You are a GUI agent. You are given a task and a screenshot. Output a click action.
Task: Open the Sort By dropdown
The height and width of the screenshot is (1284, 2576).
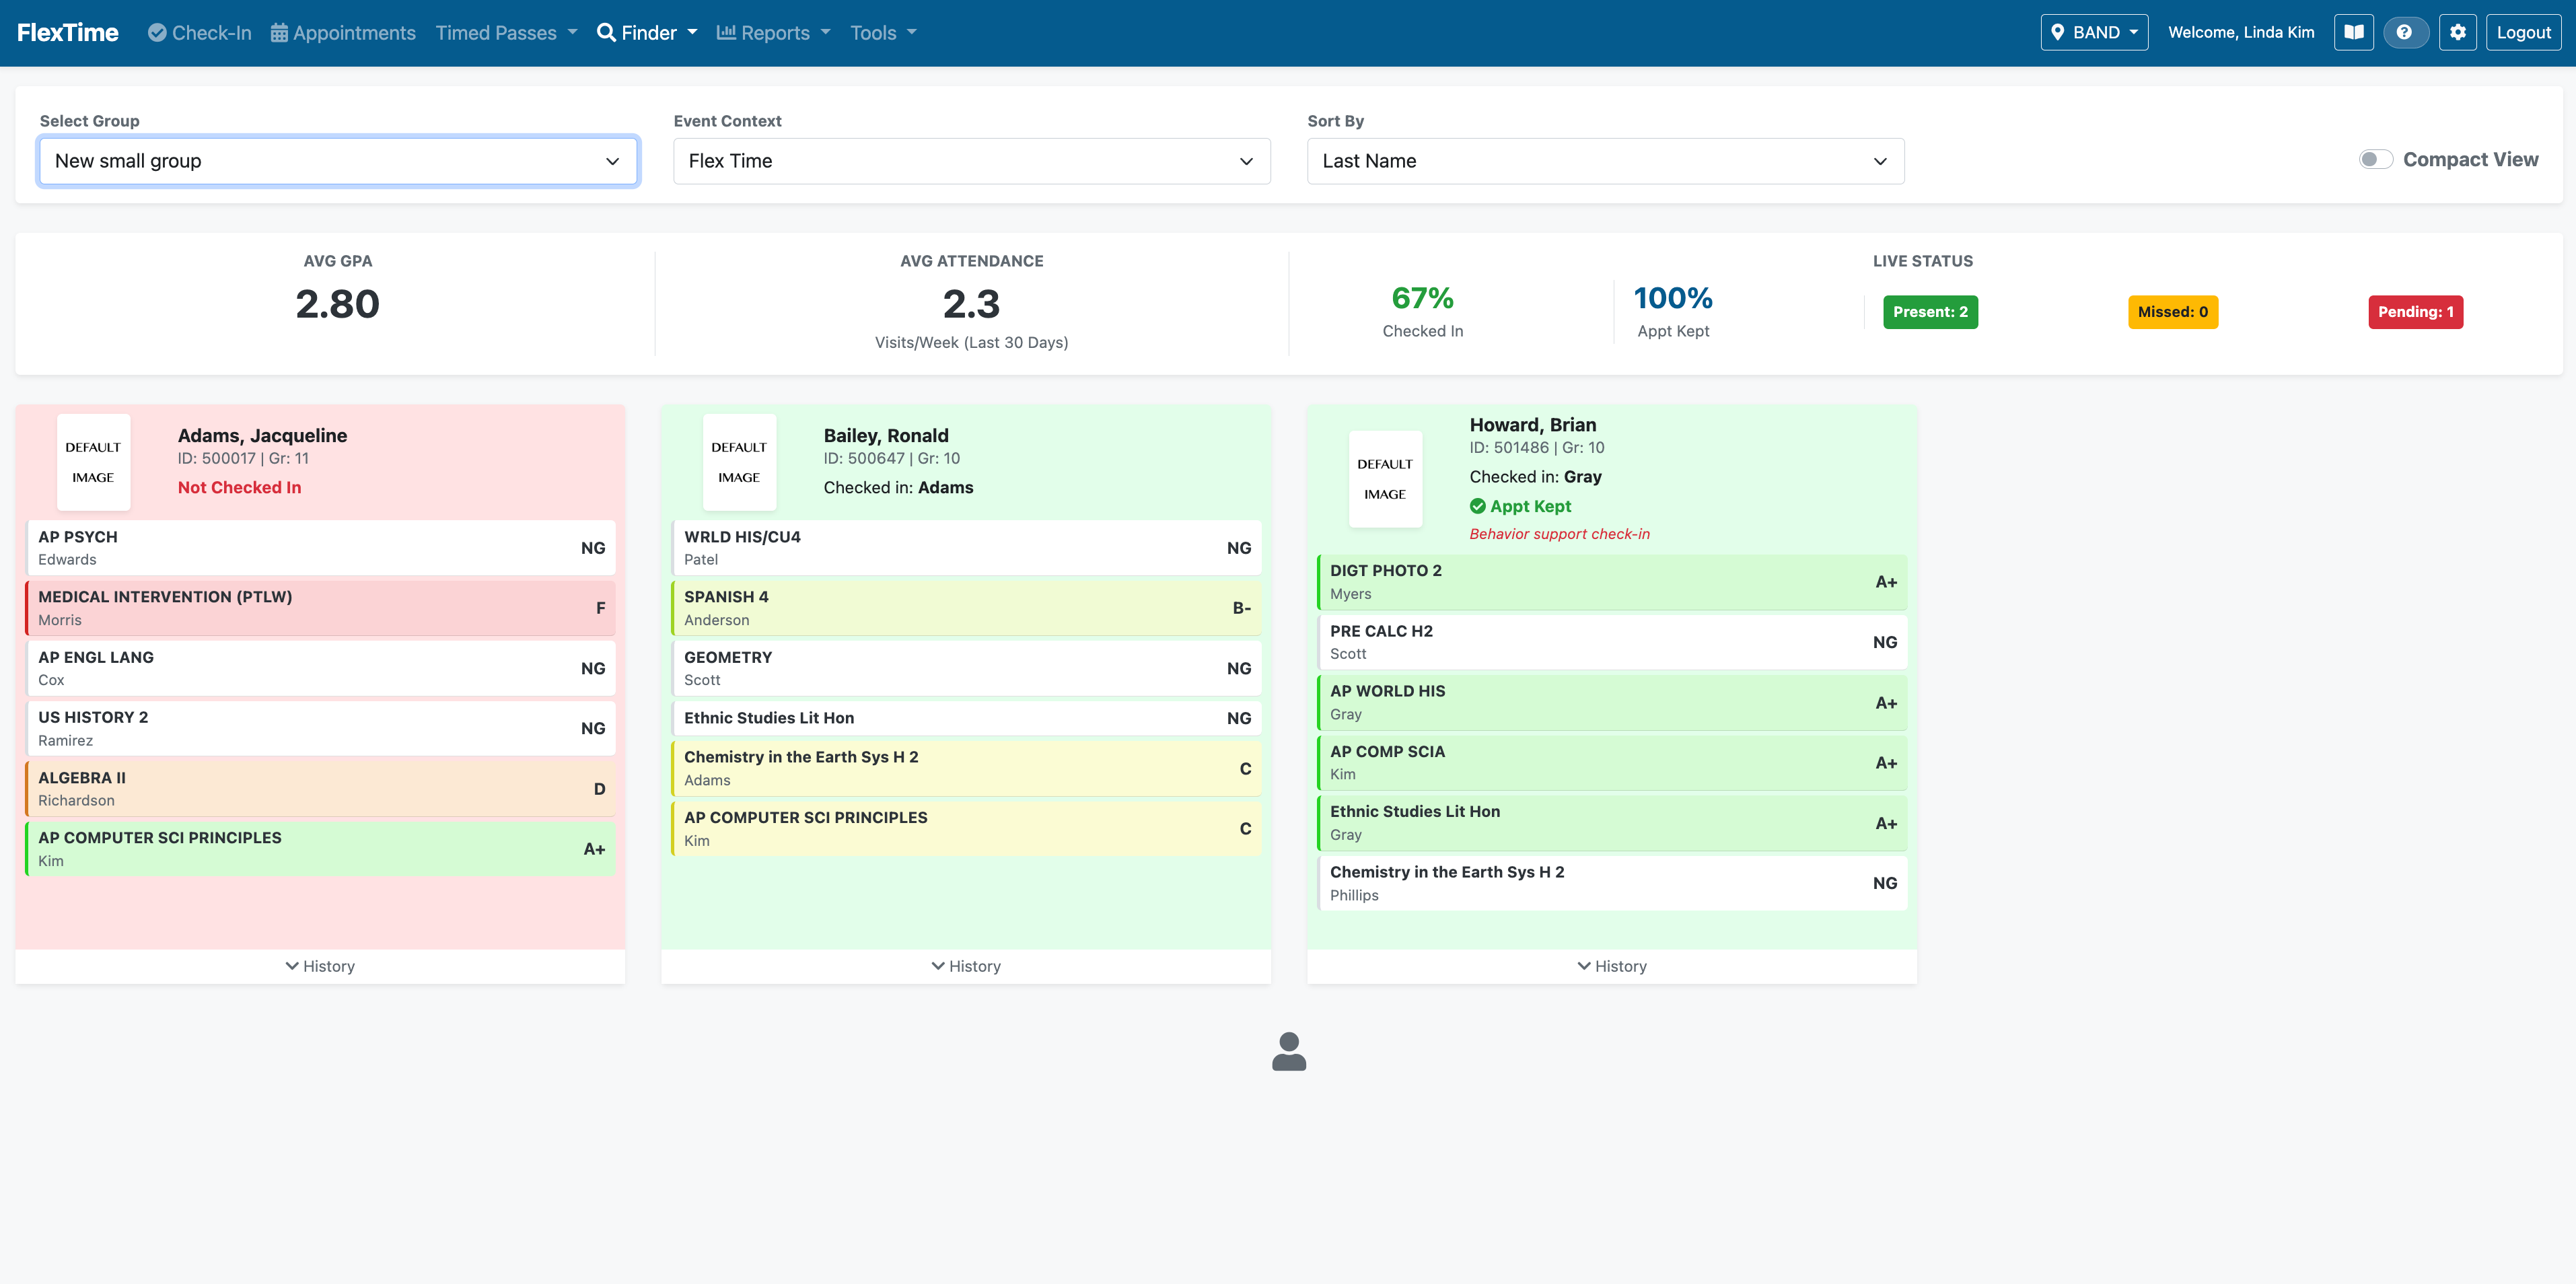coord(1605,161)
